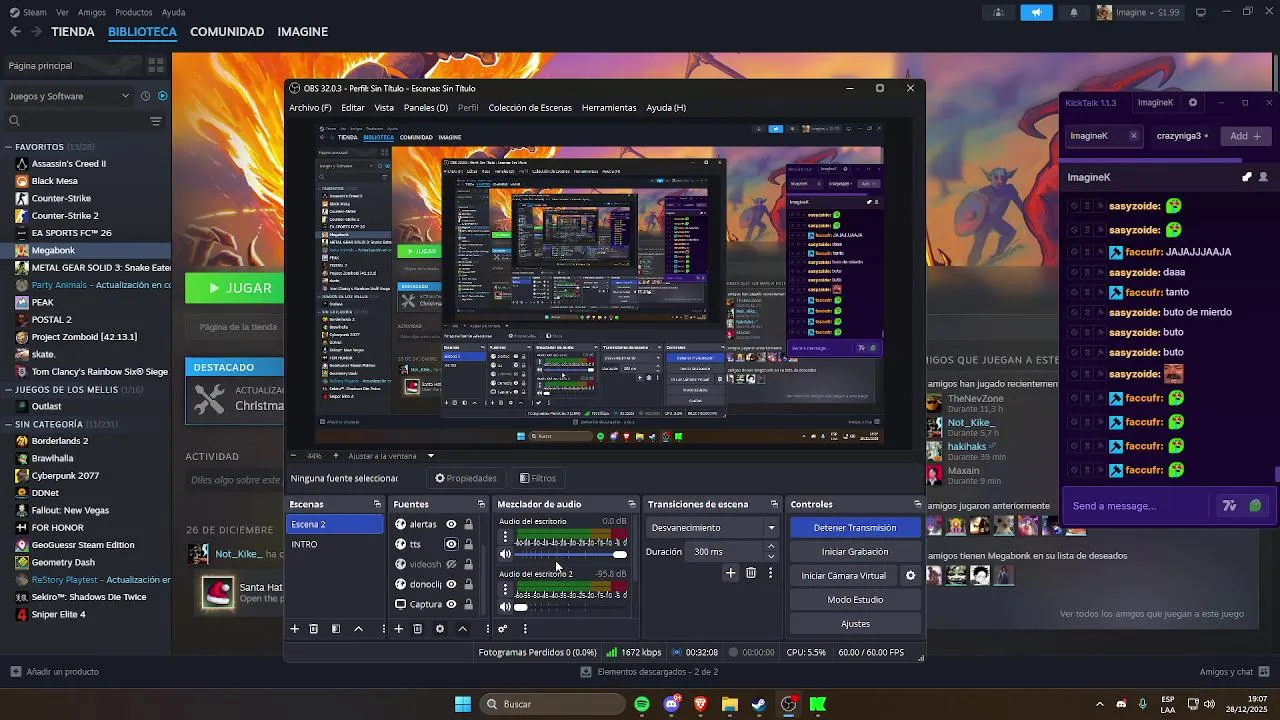Undock the Mezclador de audio panel
This screenshot has height=720, width=1280.
pyautogui.click(x=631, y=504)
